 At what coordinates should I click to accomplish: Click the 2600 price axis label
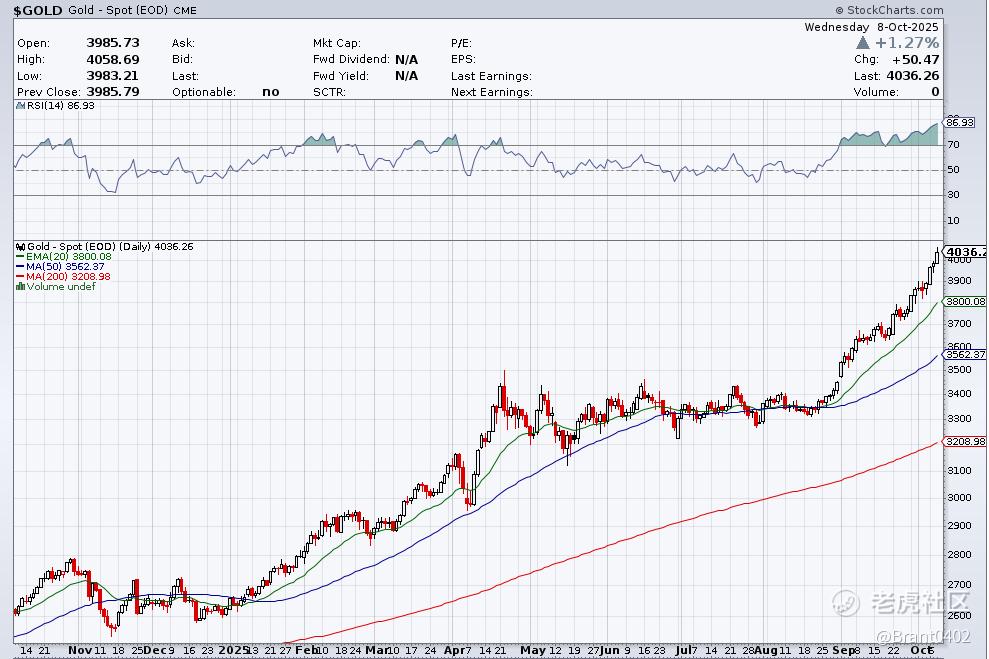(x=959, y=615)
